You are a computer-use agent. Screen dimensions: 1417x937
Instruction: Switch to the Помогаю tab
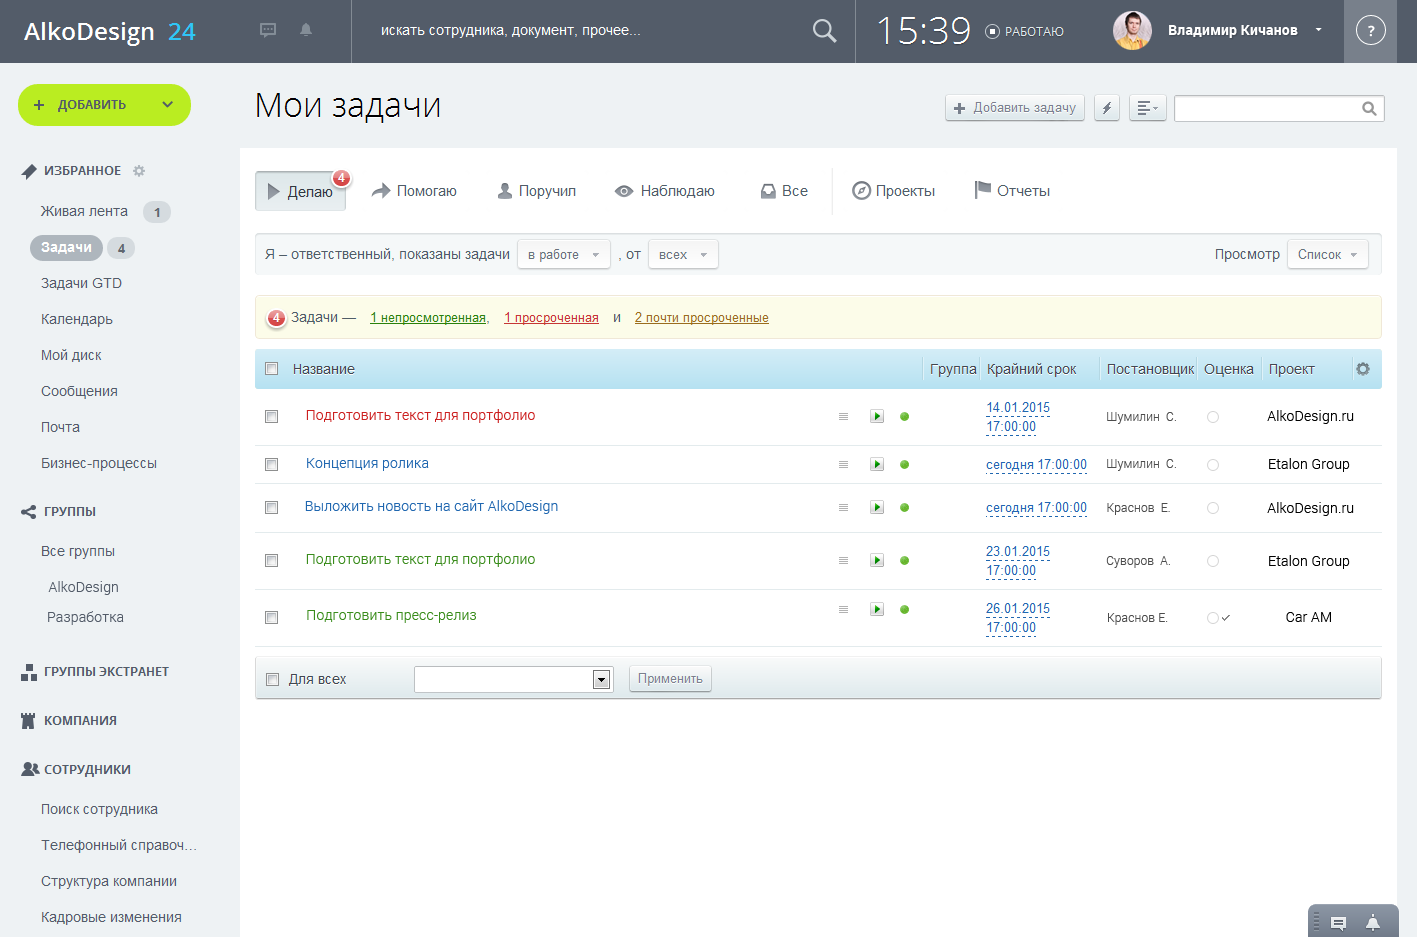point(414,191)
